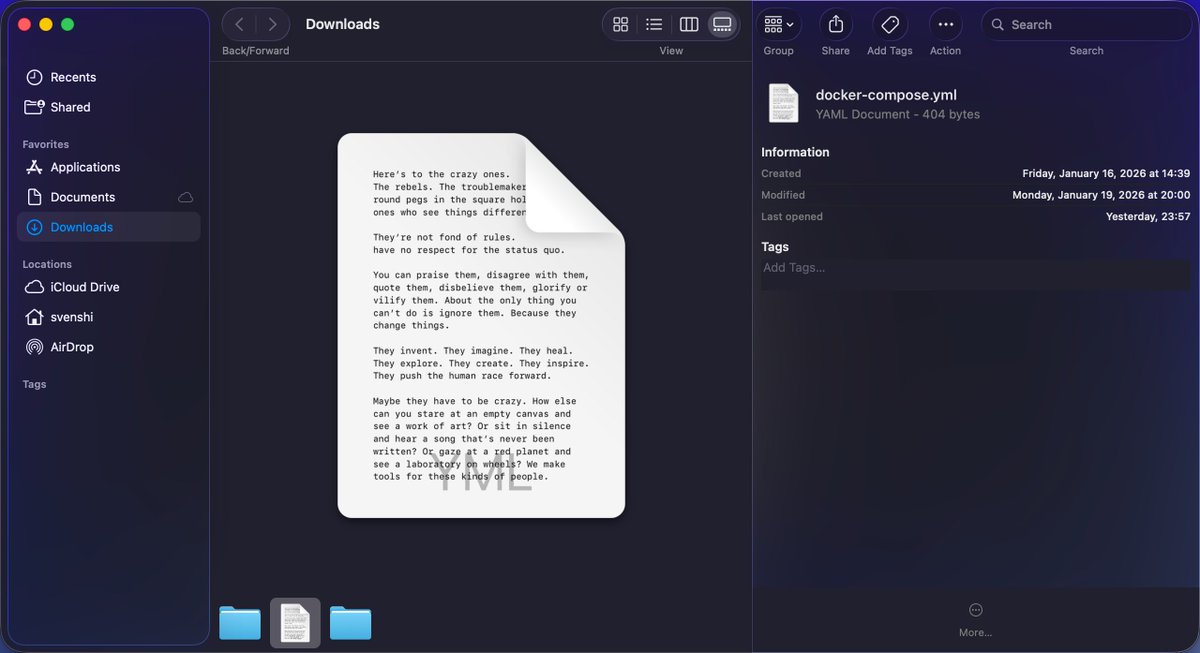This screenshot has width=1200, height=653.
Task: Click the Favorites section header
Action: pos(46,144)
